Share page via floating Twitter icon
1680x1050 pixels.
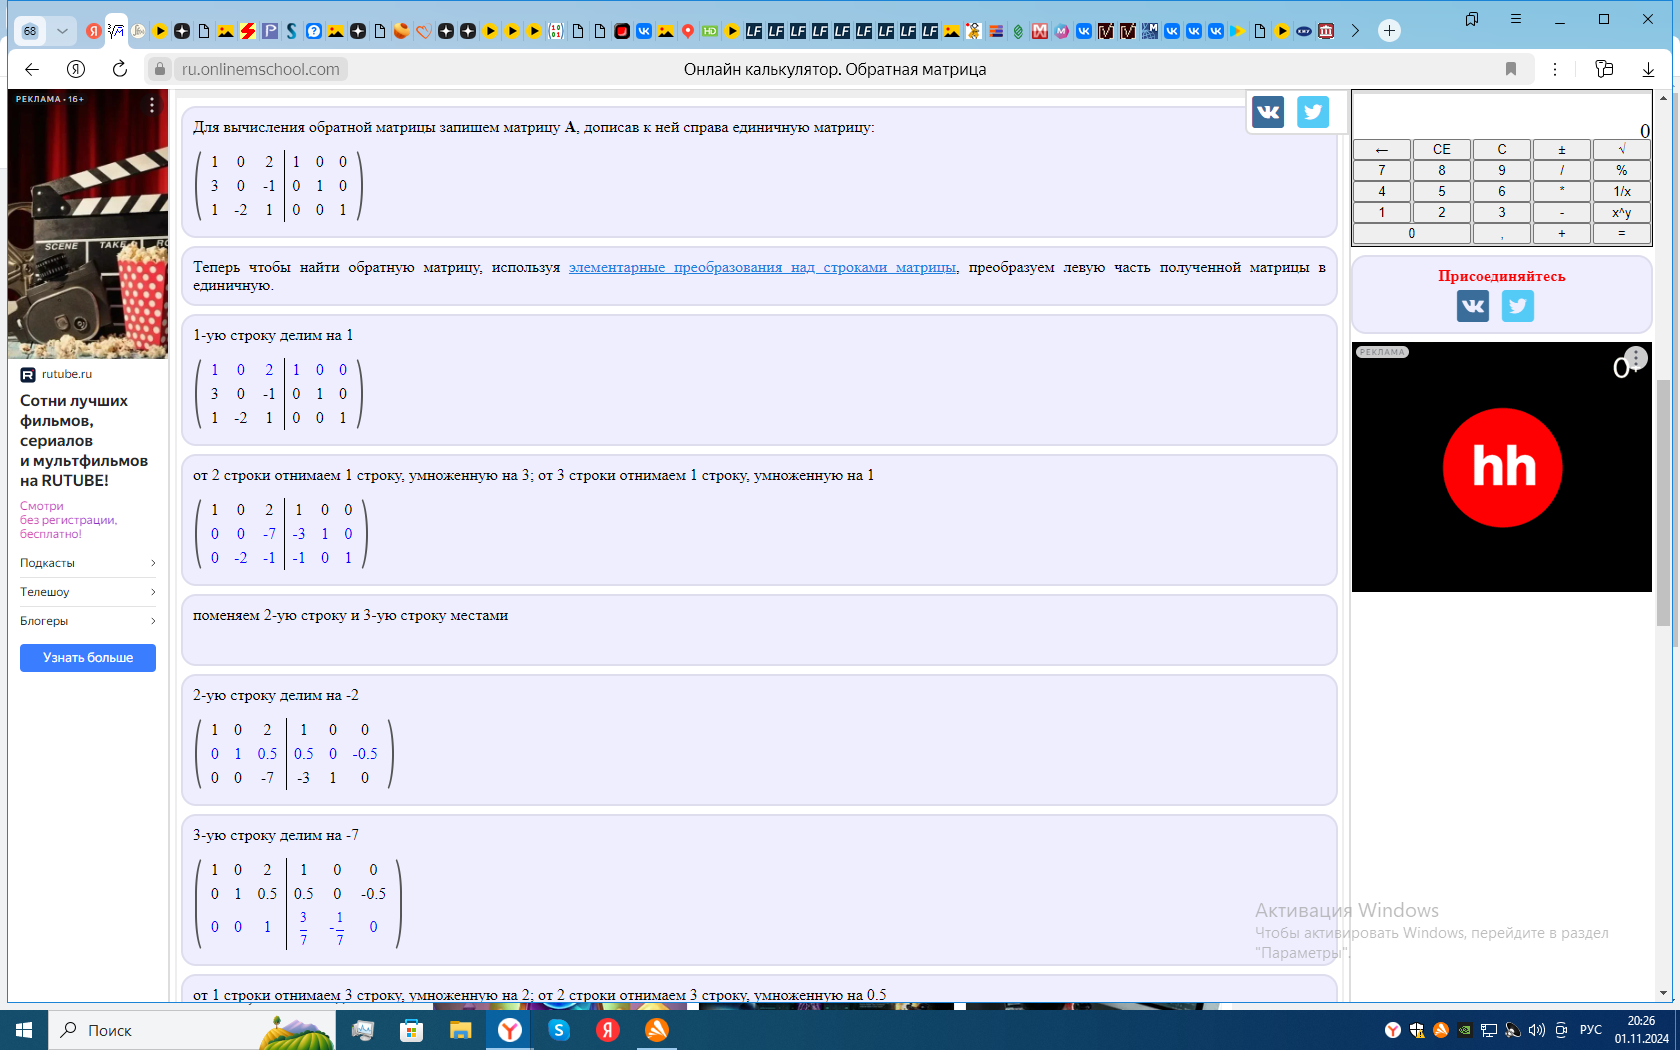1313,111
